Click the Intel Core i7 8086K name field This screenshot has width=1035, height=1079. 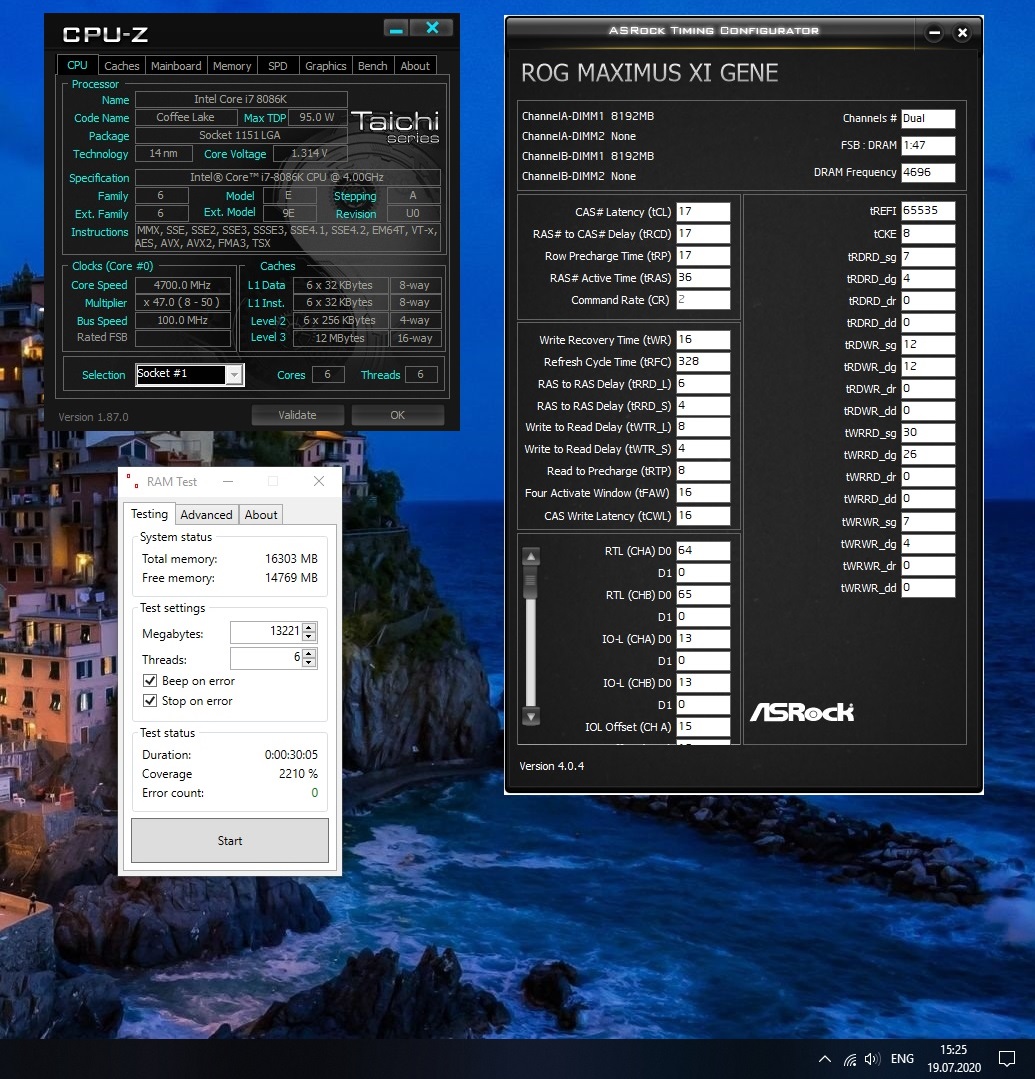click(x=241, y=99)
